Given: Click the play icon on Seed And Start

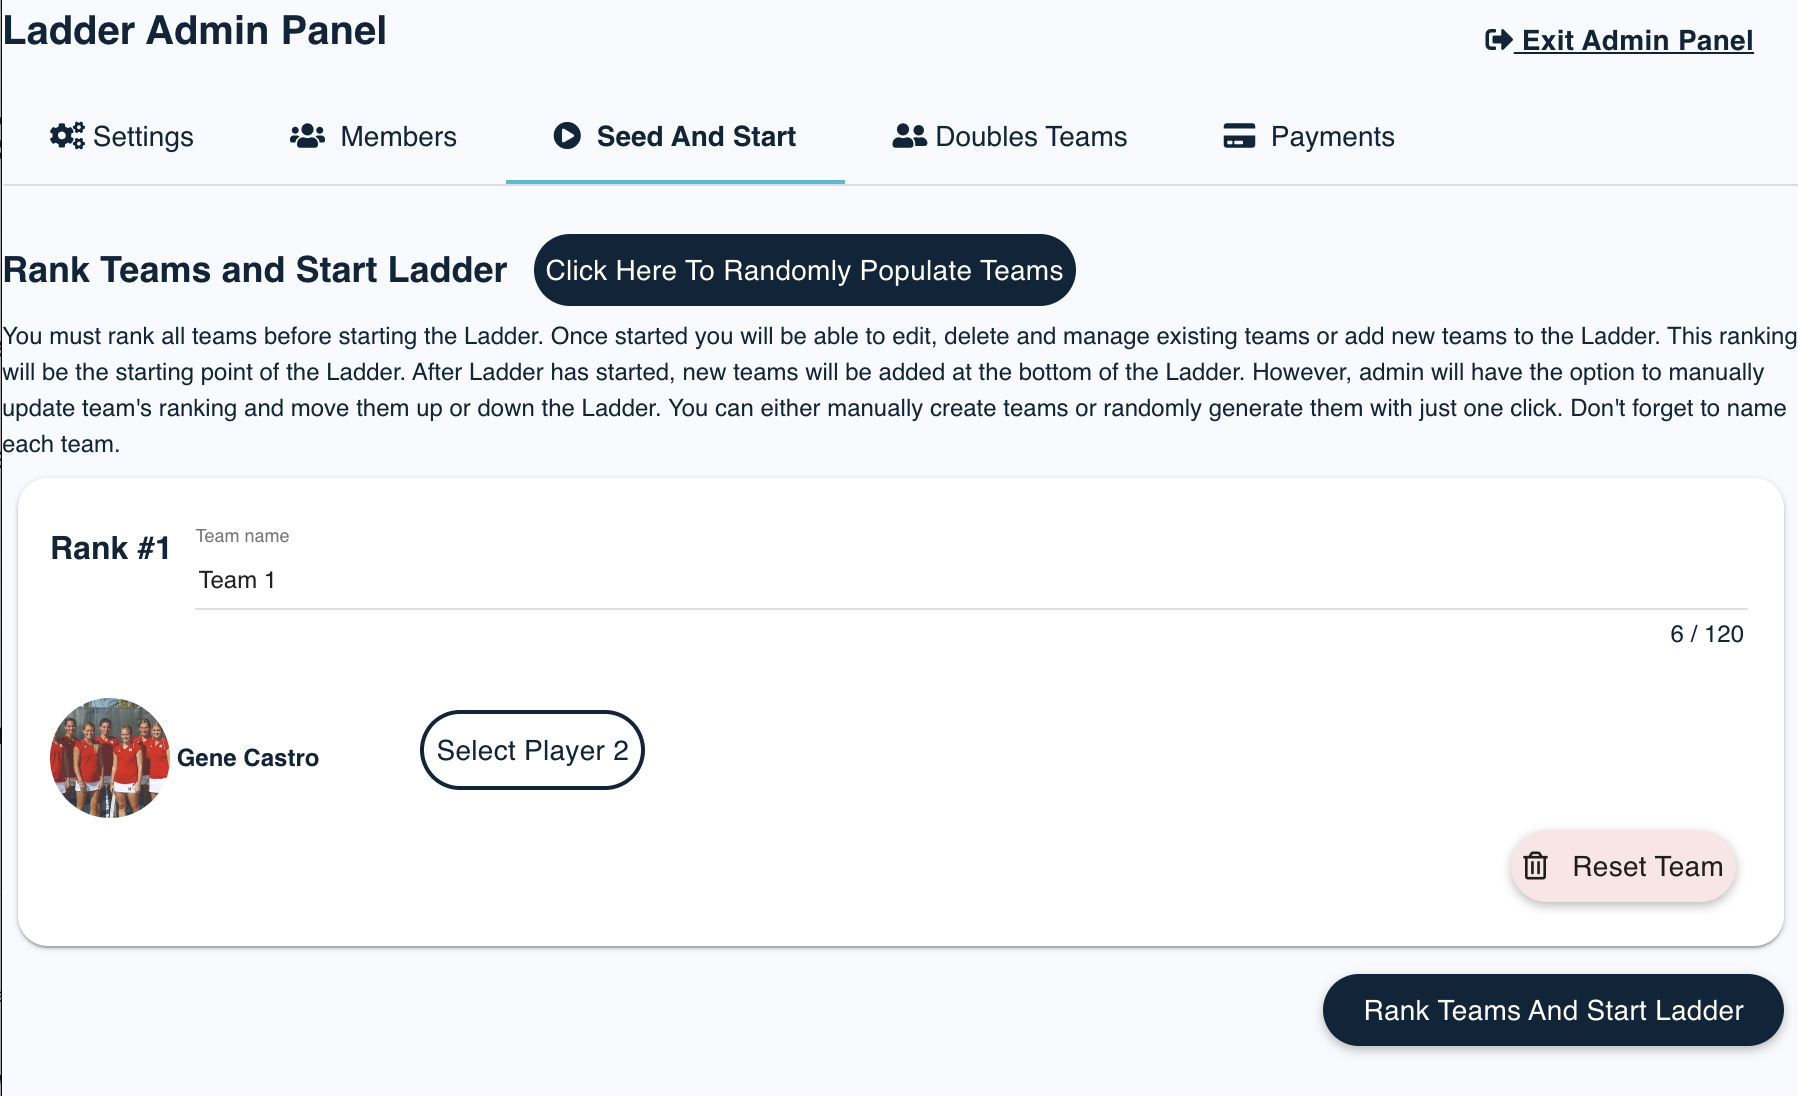Looking at the screenshot, I should tap(568, 135).
